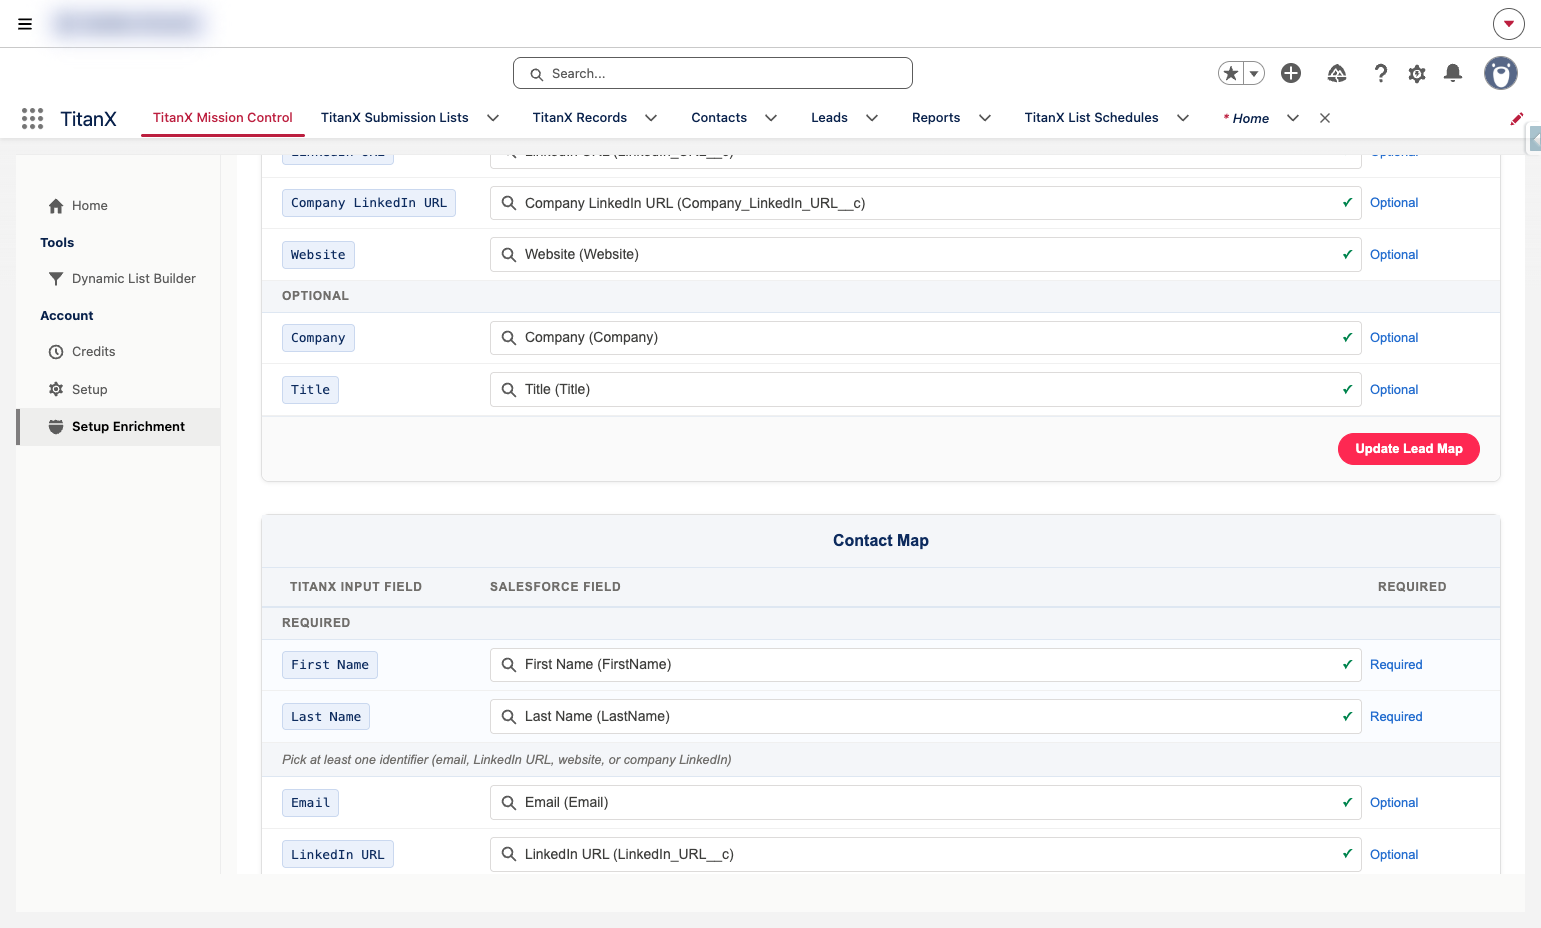Viewport: 1541px width, 928px height.
Task: Click the red dropdown circle at top right
Action: coord(1509,24)
